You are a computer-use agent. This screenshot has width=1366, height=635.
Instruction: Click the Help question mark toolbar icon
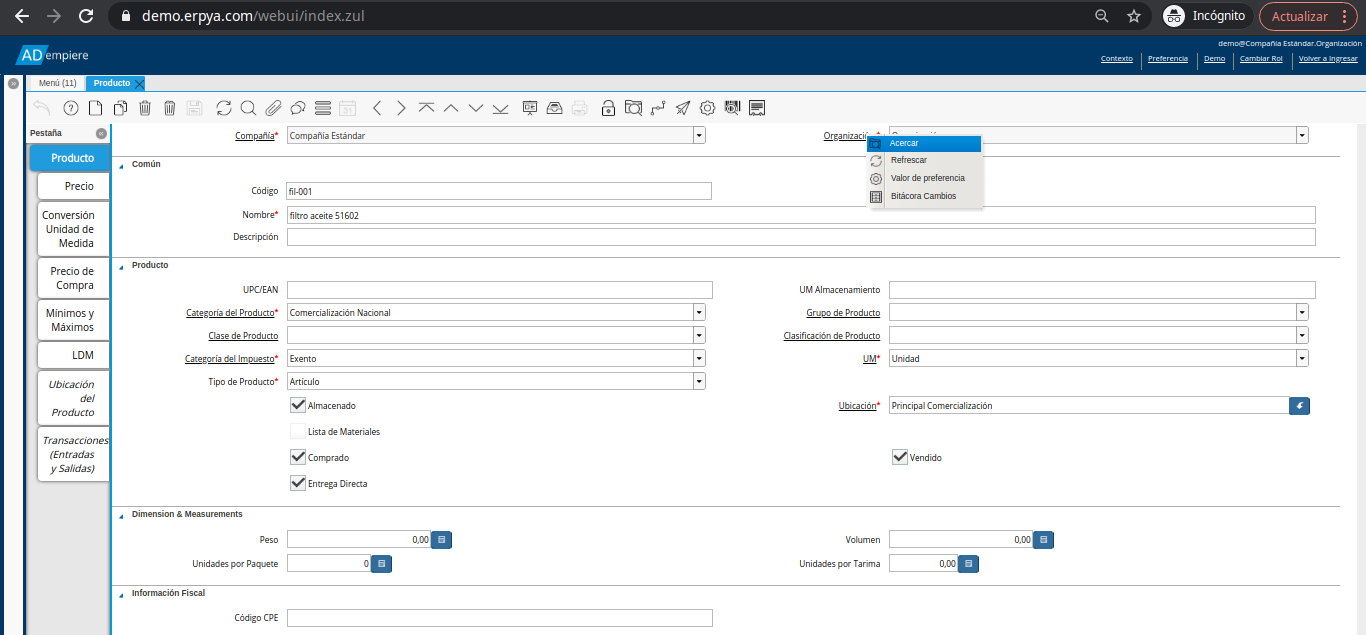point(70,108)
